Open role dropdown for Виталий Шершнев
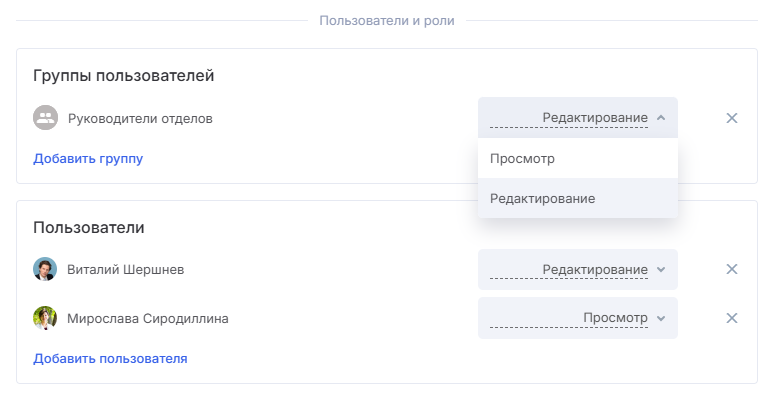 coord(578,269)
